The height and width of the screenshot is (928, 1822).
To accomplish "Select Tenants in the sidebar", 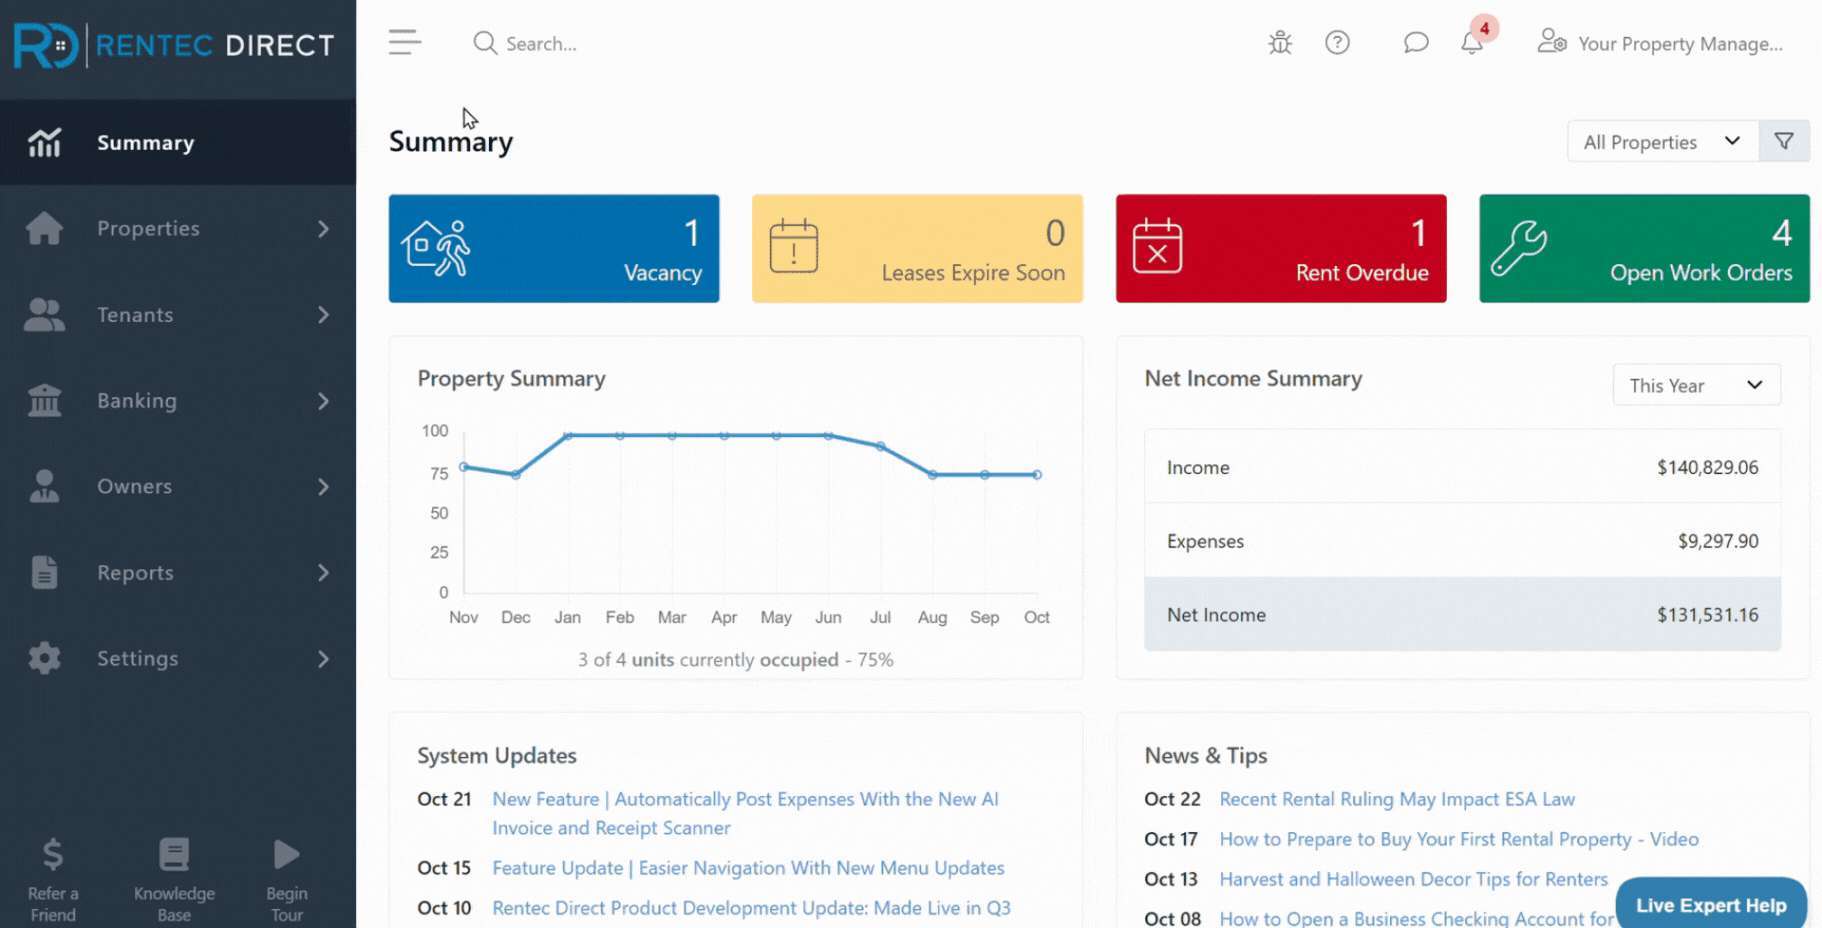I will (x=178, y=315).
